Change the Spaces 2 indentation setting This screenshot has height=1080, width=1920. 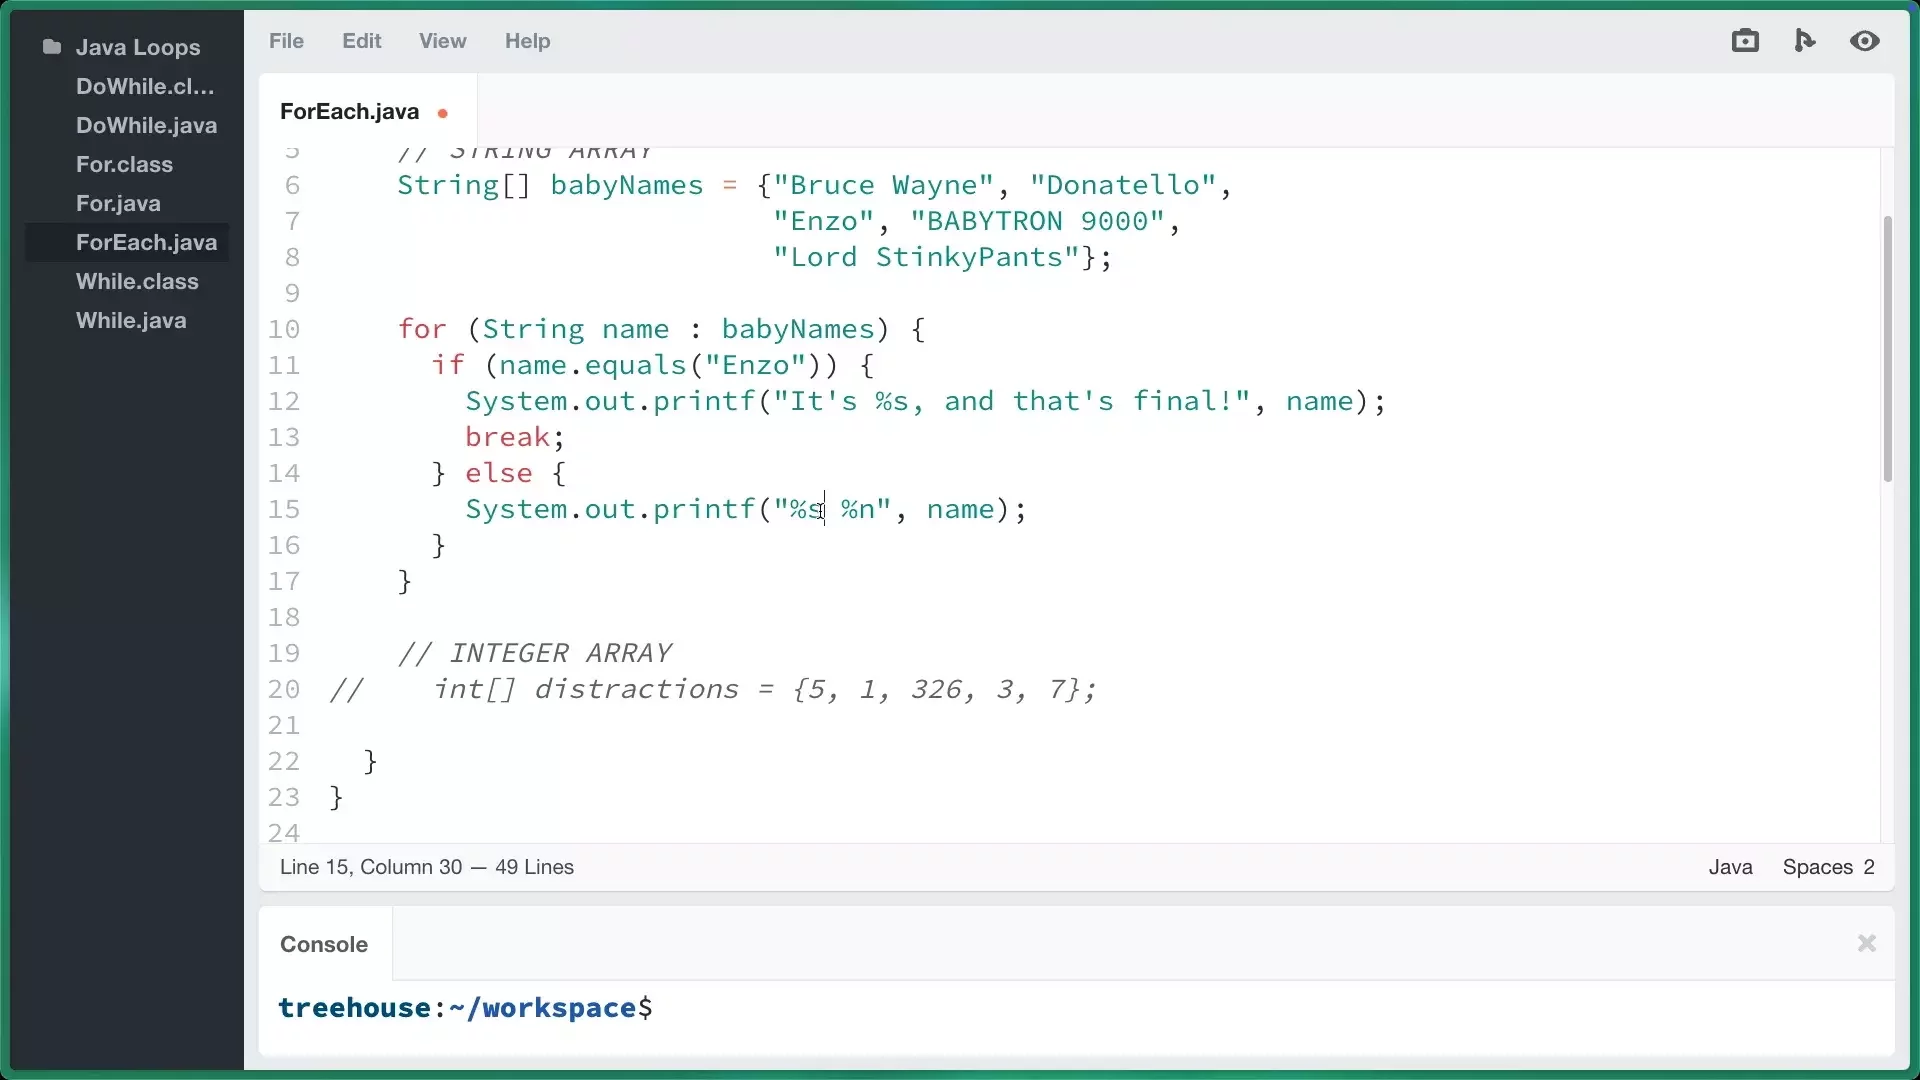click(x=1828, y=867)
